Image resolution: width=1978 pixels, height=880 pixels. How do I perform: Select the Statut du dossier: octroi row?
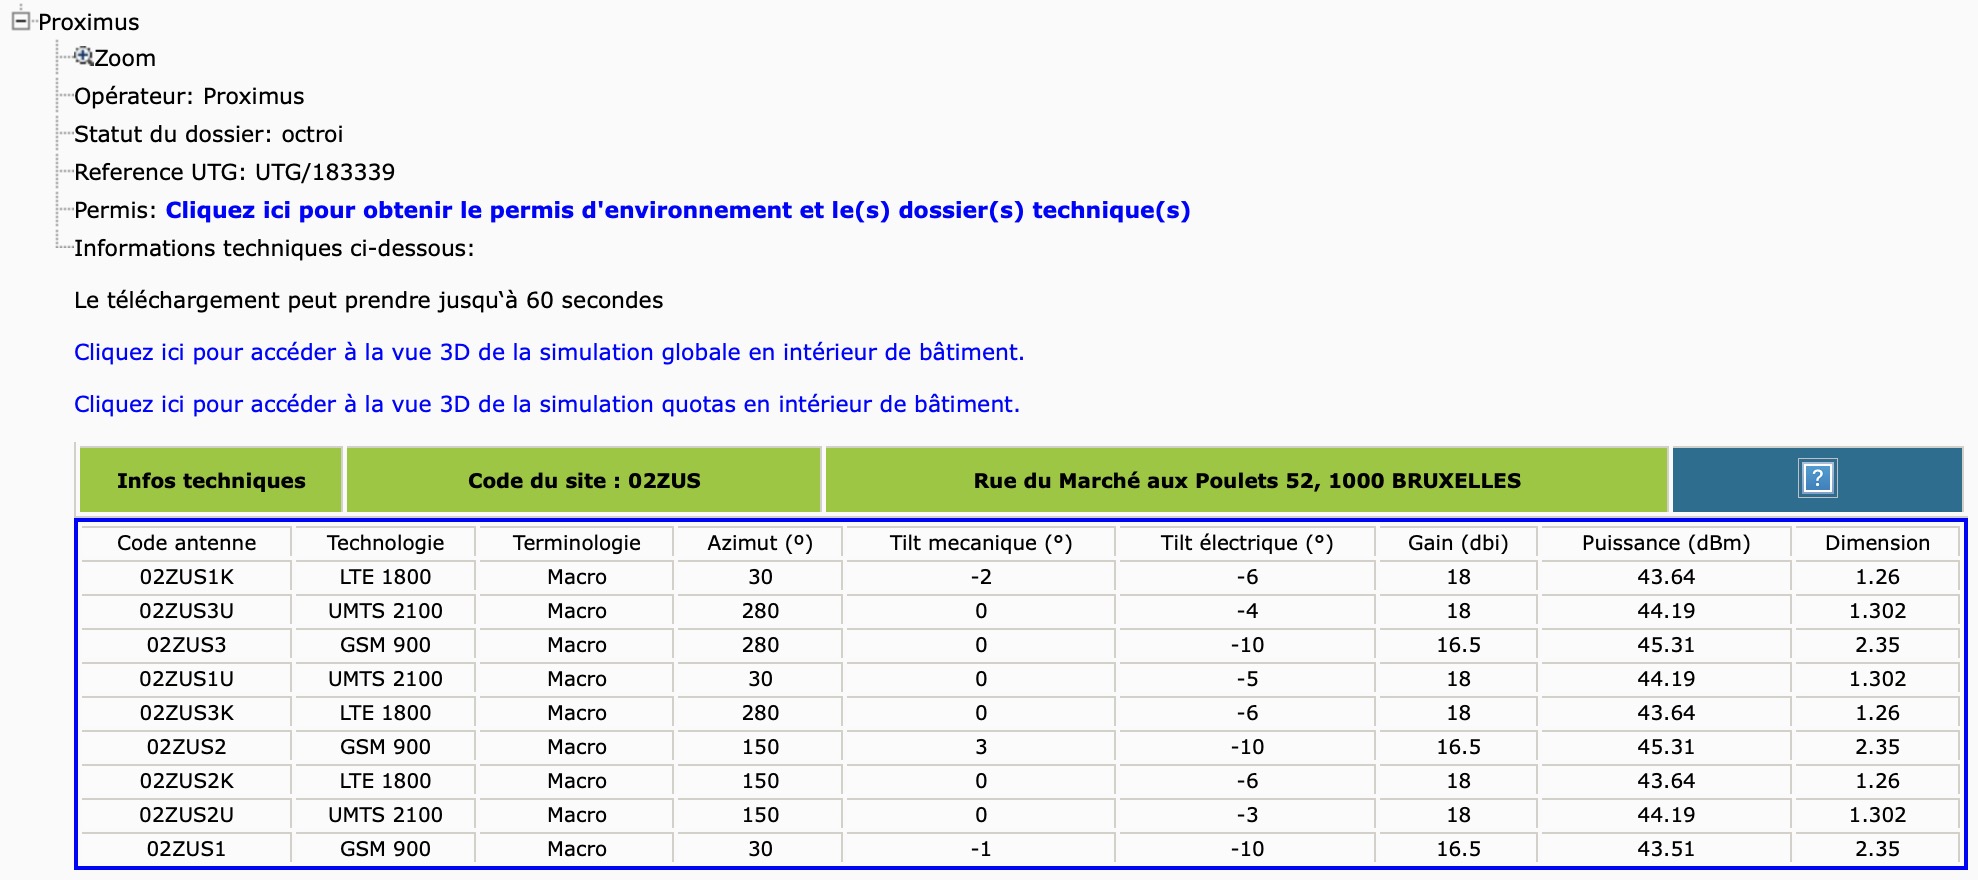[208, 134]
